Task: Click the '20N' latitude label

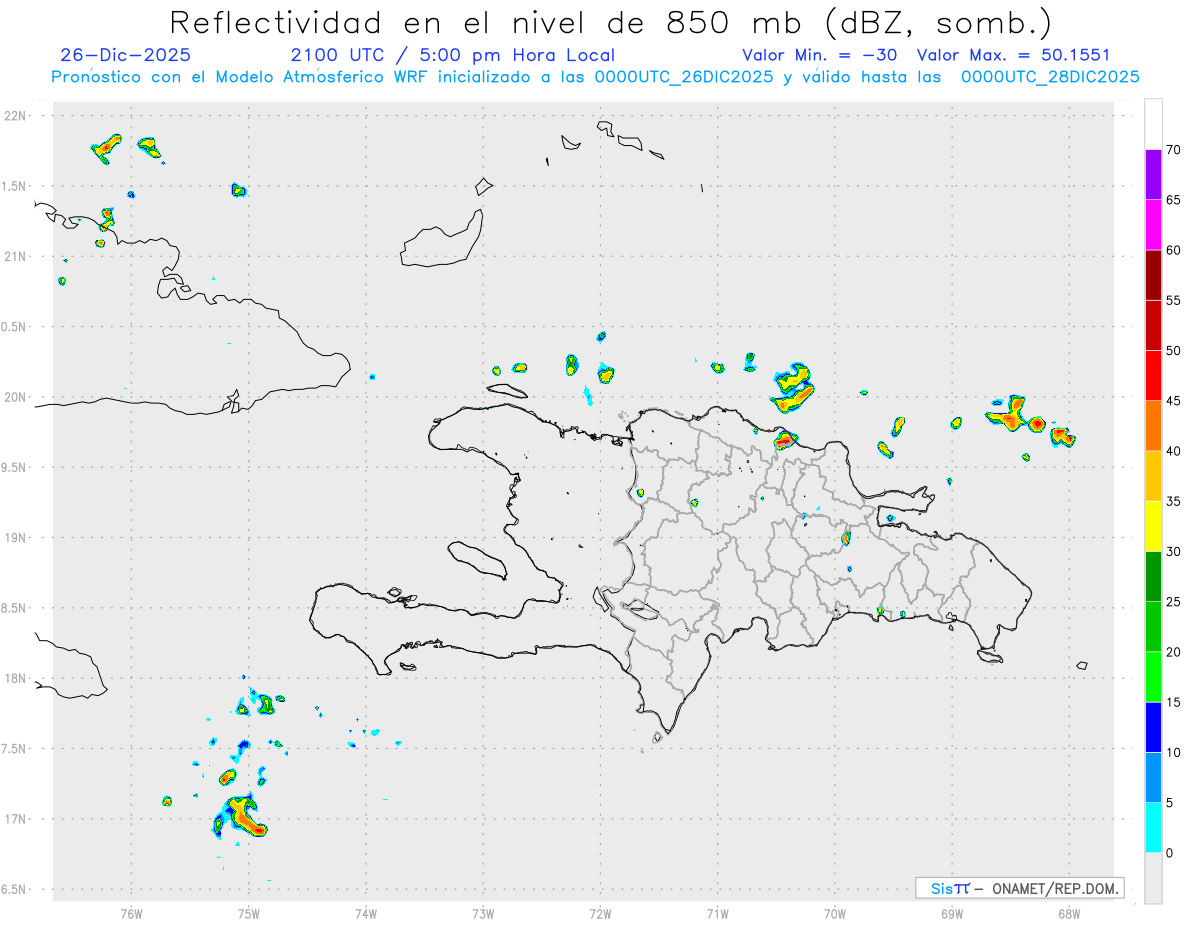Action: [17, 397]
